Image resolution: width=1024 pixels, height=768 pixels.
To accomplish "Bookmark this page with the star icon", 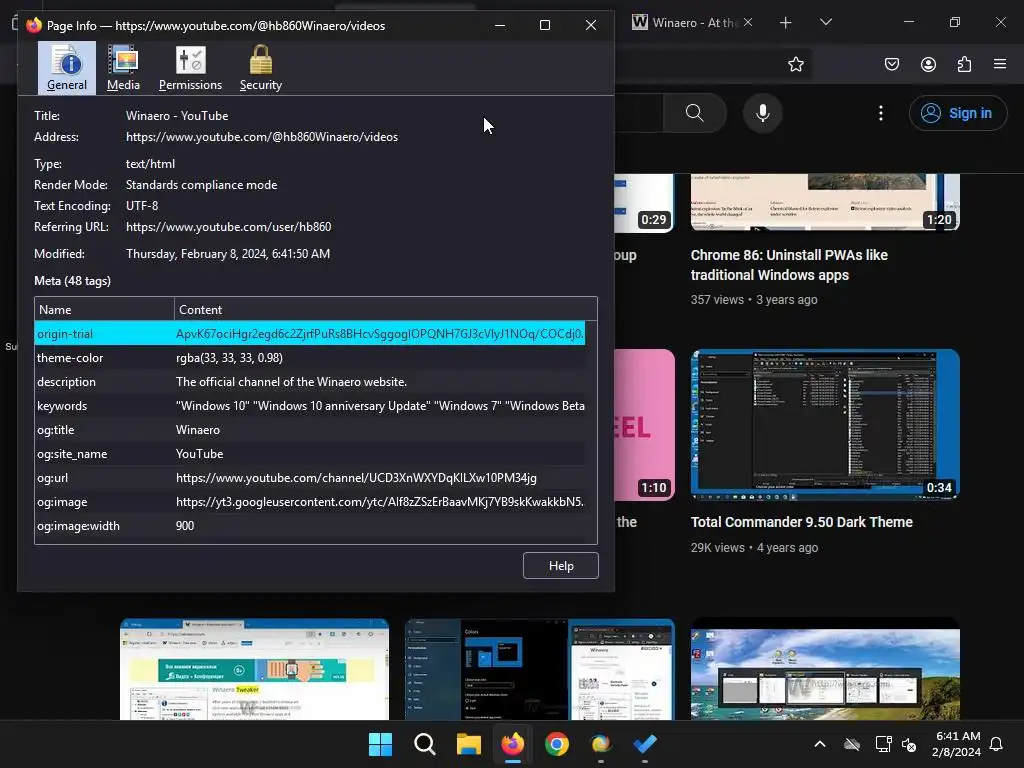I will click(x=795, y=64).
